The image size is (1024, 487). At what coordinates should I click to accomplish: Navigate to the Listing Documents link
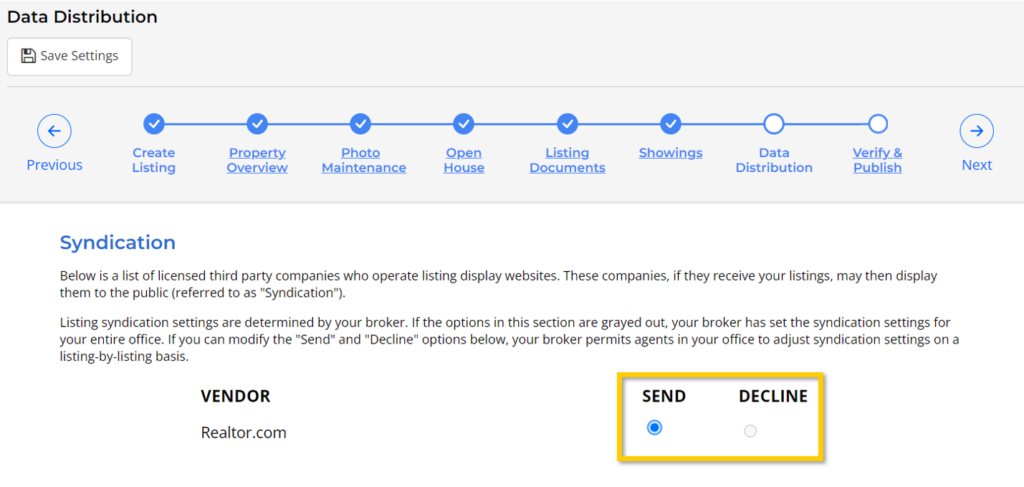coord(567,160)
